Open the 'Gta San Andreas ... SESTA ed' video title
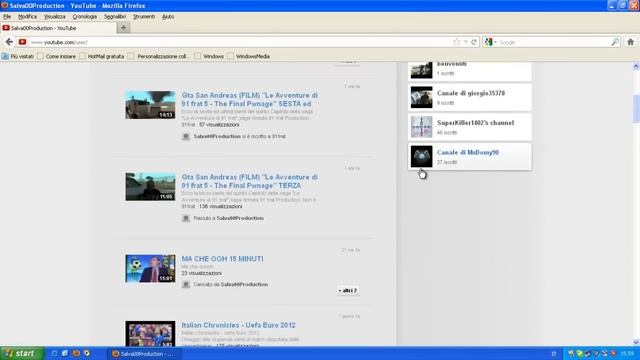Image resolution: width=640 pixels, height=360 pixels. [249, 99]
